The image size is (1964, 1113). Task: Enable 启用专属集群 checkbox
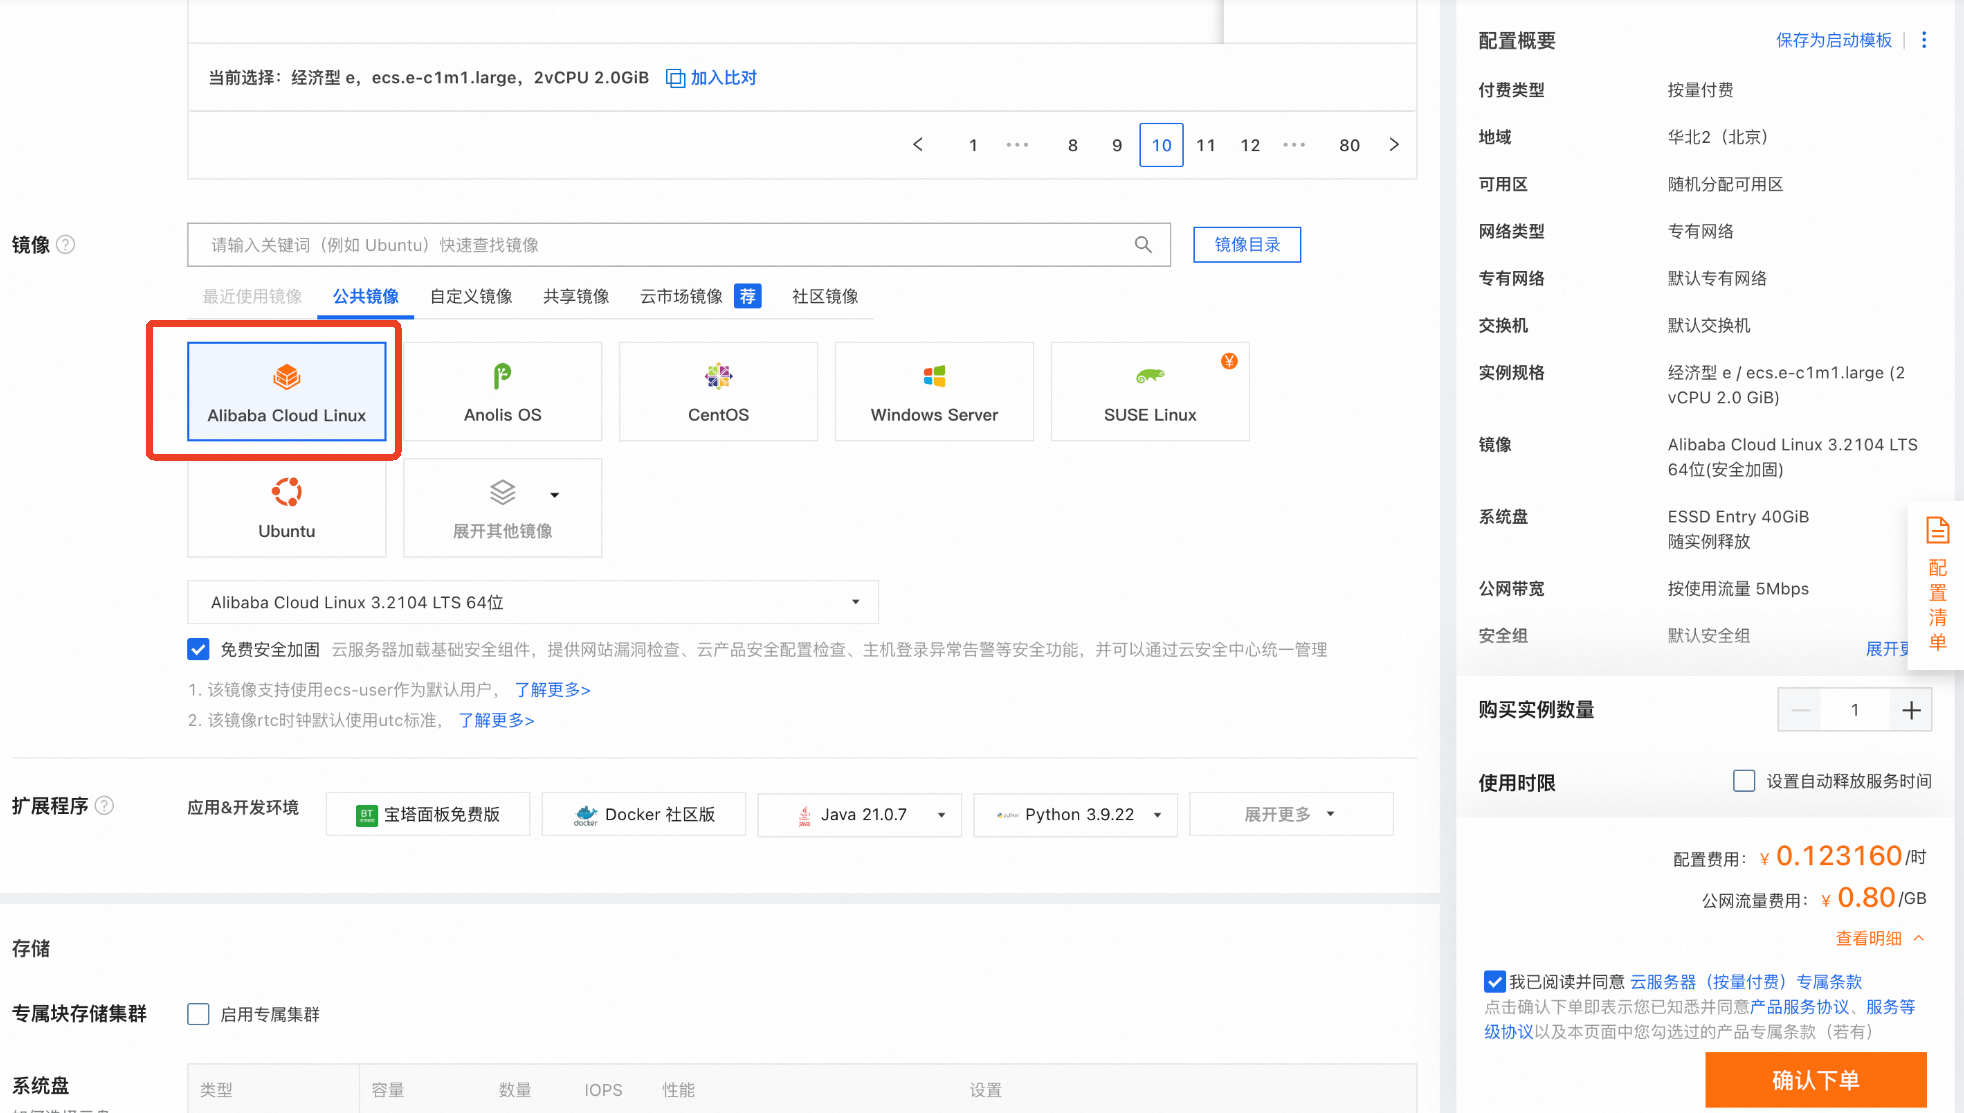click(198, 1014)
